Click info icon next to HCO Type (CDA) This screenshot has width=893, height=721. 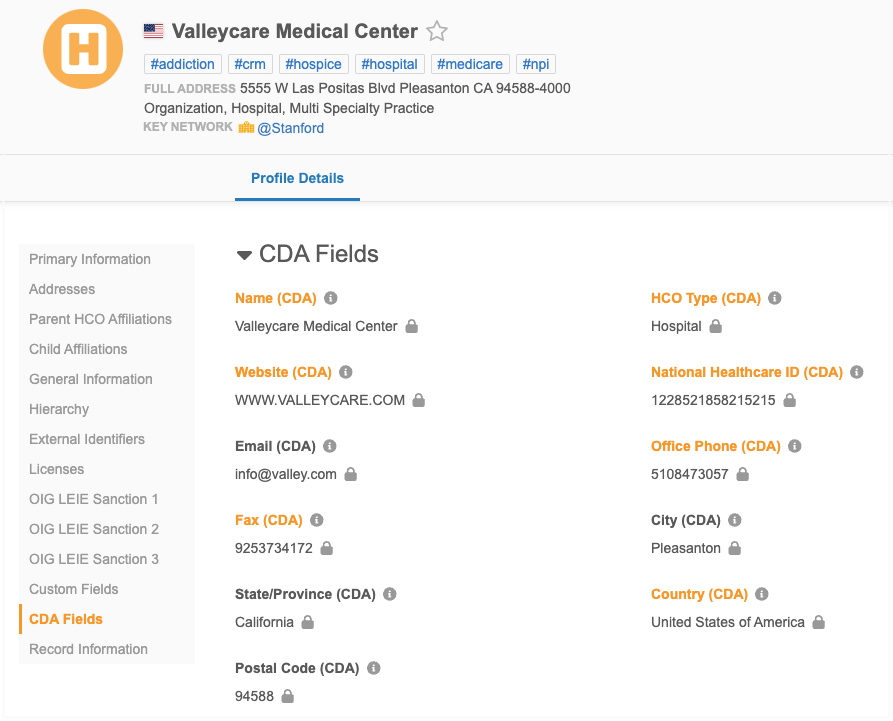tap(775, 298)
